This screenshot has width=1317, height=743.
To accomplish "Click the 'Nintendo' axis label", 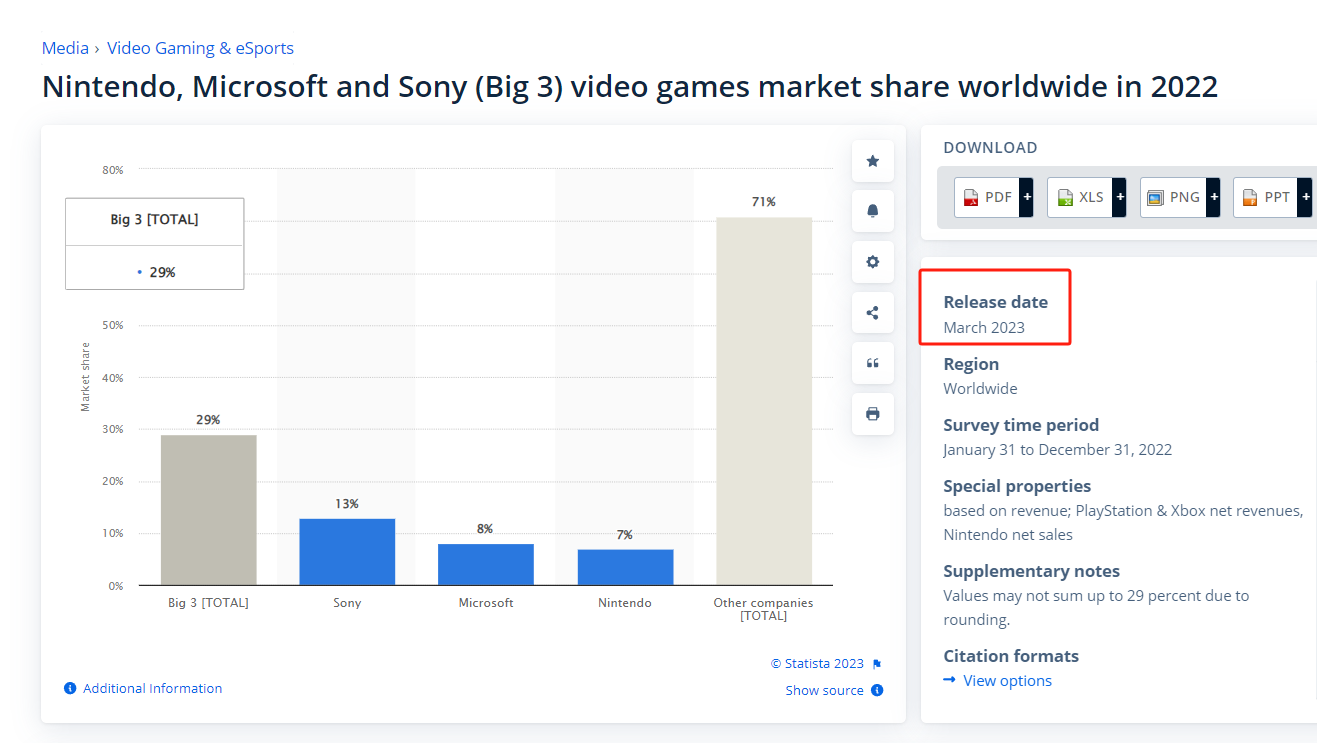I will point(625,603).
